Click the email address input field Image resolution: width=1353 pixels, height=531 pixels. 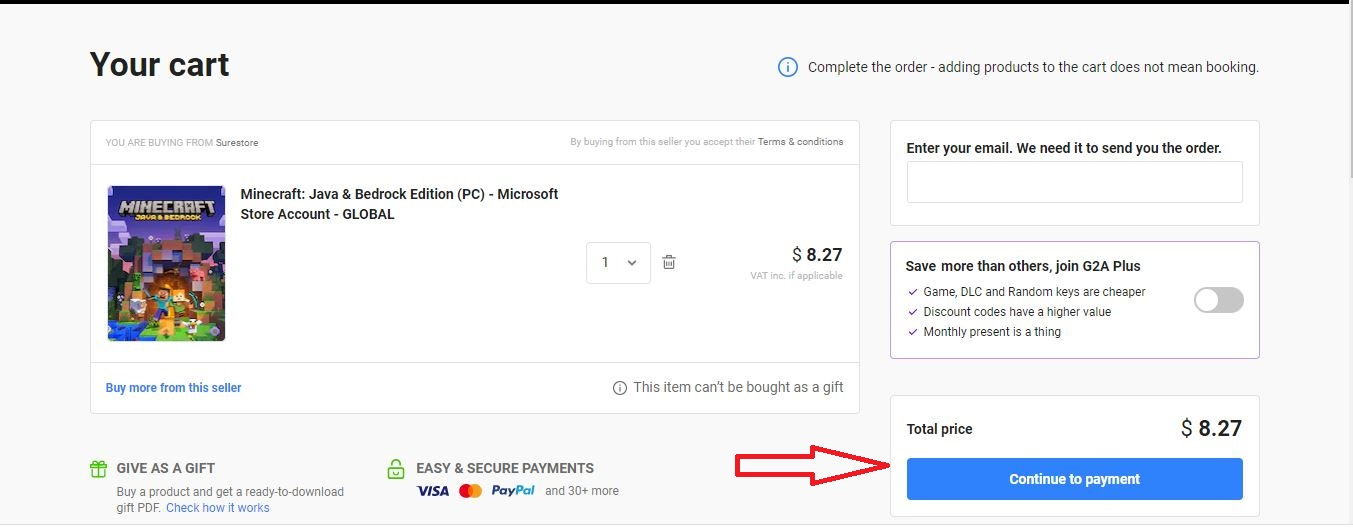[x=1074, y=183]
